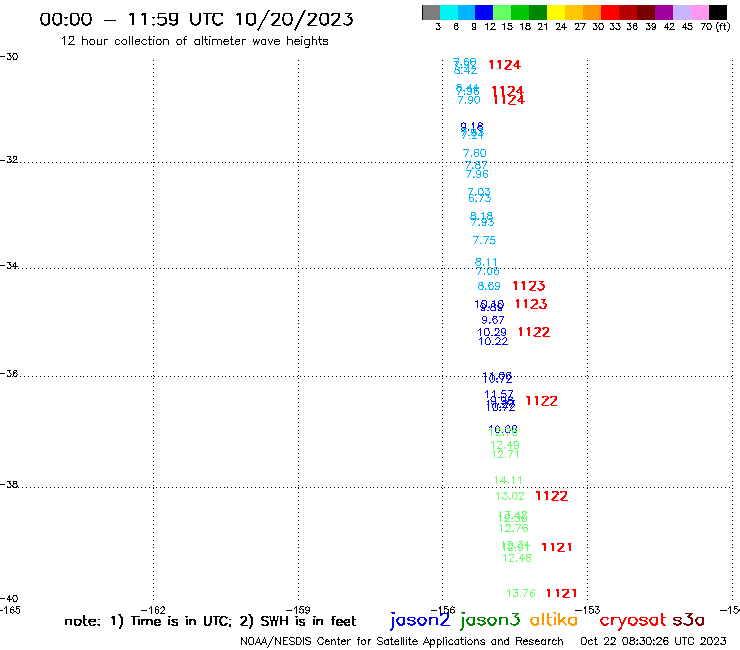The height and width of the screenshot is (650, 740).
Task: Select time label 1122 beside 10.29
Action: tap(534, 332)
